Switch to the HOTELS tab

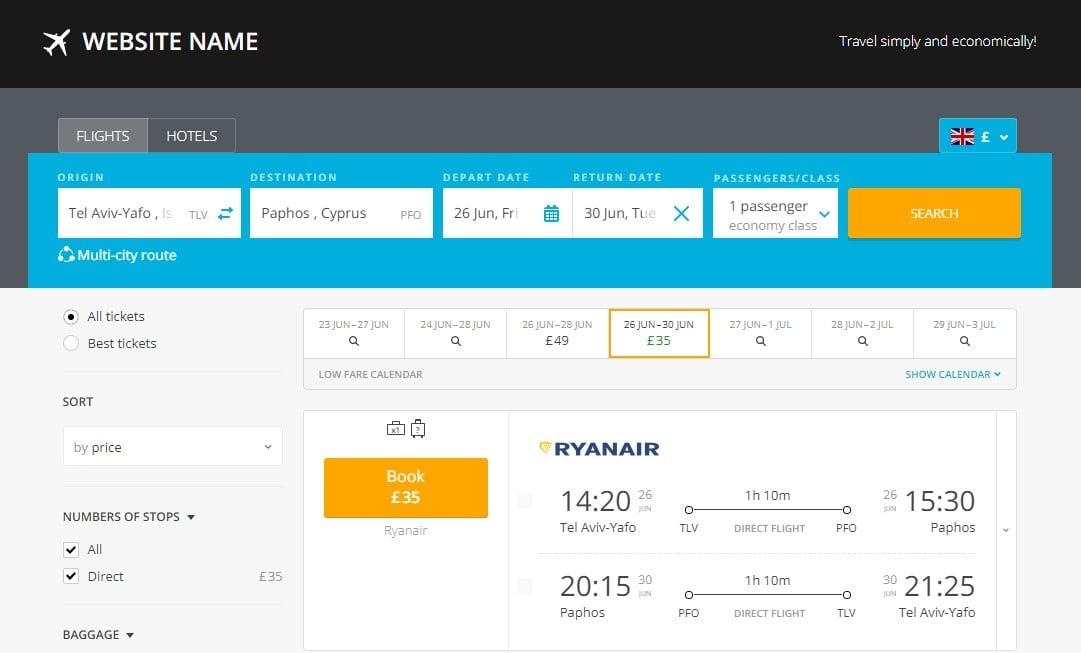tap(191, 135)
